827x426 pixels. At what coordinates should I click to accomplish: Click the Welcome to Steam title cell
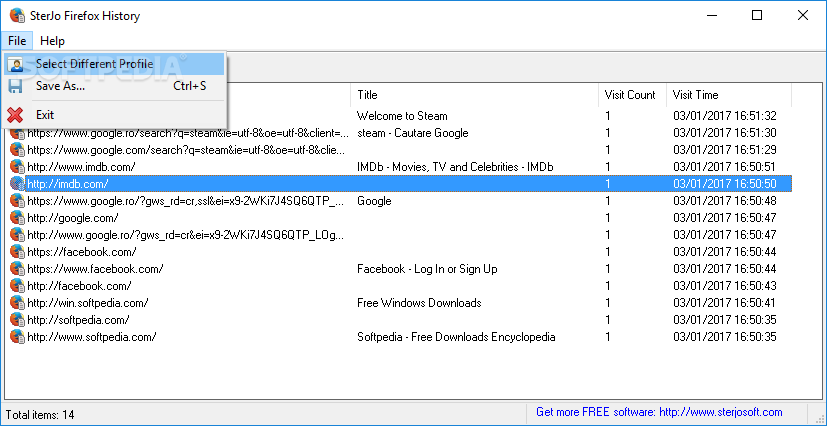click(402, 116)
